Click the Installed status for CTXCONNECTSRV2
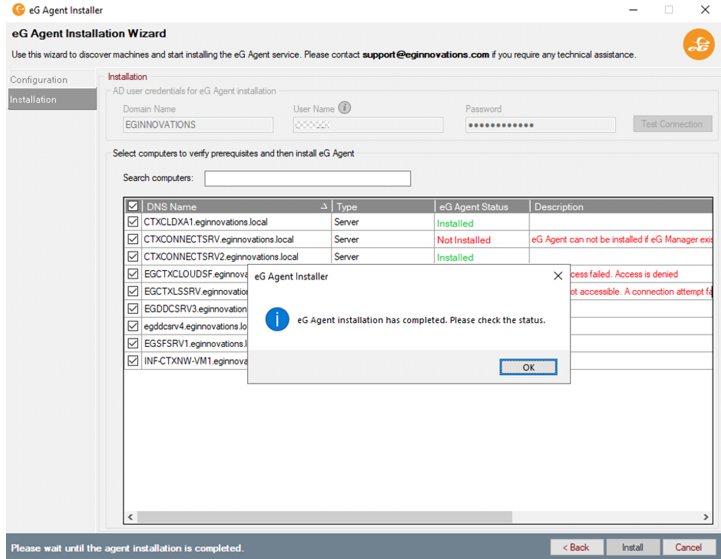This screenshot has height=559, width=721. 455,257
